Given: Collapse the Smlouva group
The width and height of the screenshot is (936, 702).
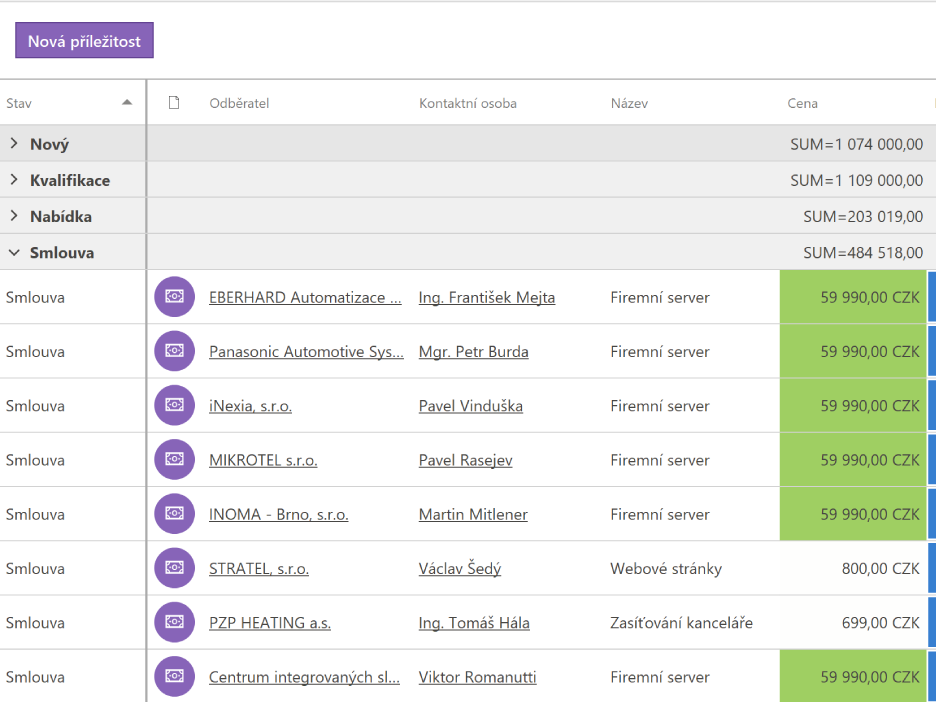Looking at the screenshot, I should coord(14,253).
